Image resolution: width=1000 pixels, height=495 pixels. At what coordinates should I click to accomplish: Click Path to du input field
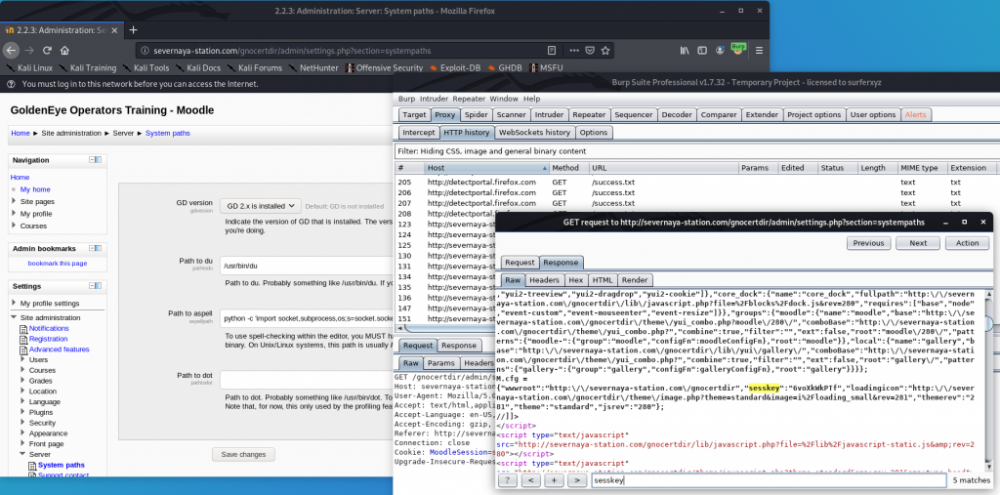(x=306, y=266)
